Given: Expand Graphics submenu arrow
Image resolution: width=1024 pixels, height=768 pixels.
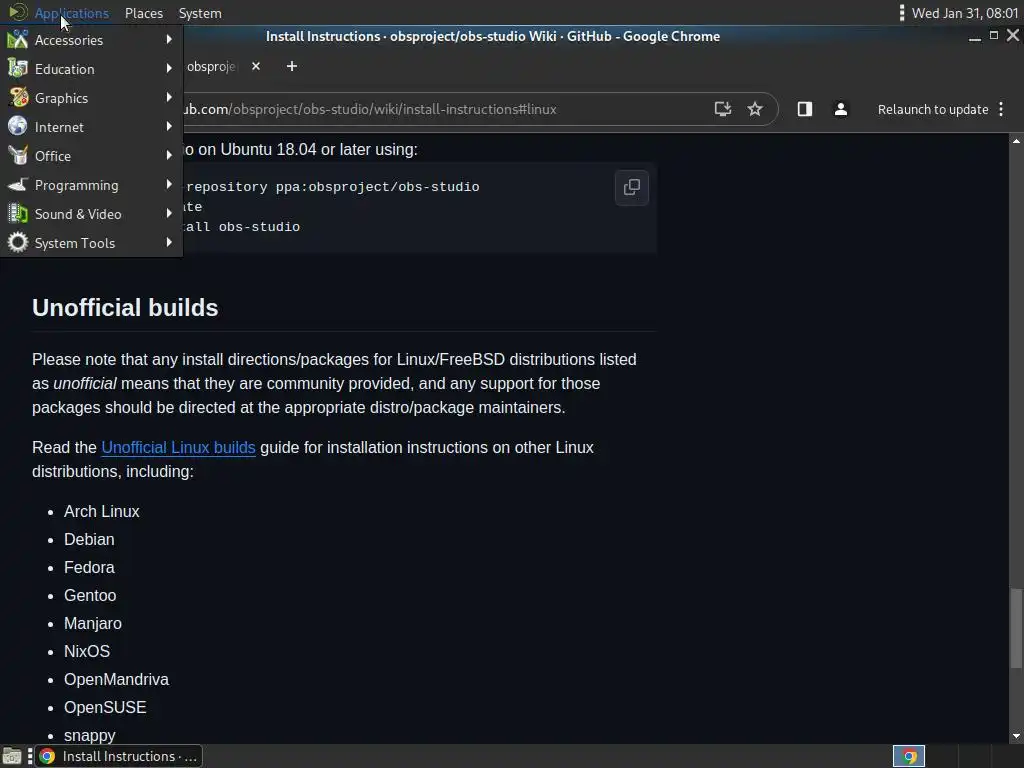Looking at the screenshot, I should tap(169, 97).
